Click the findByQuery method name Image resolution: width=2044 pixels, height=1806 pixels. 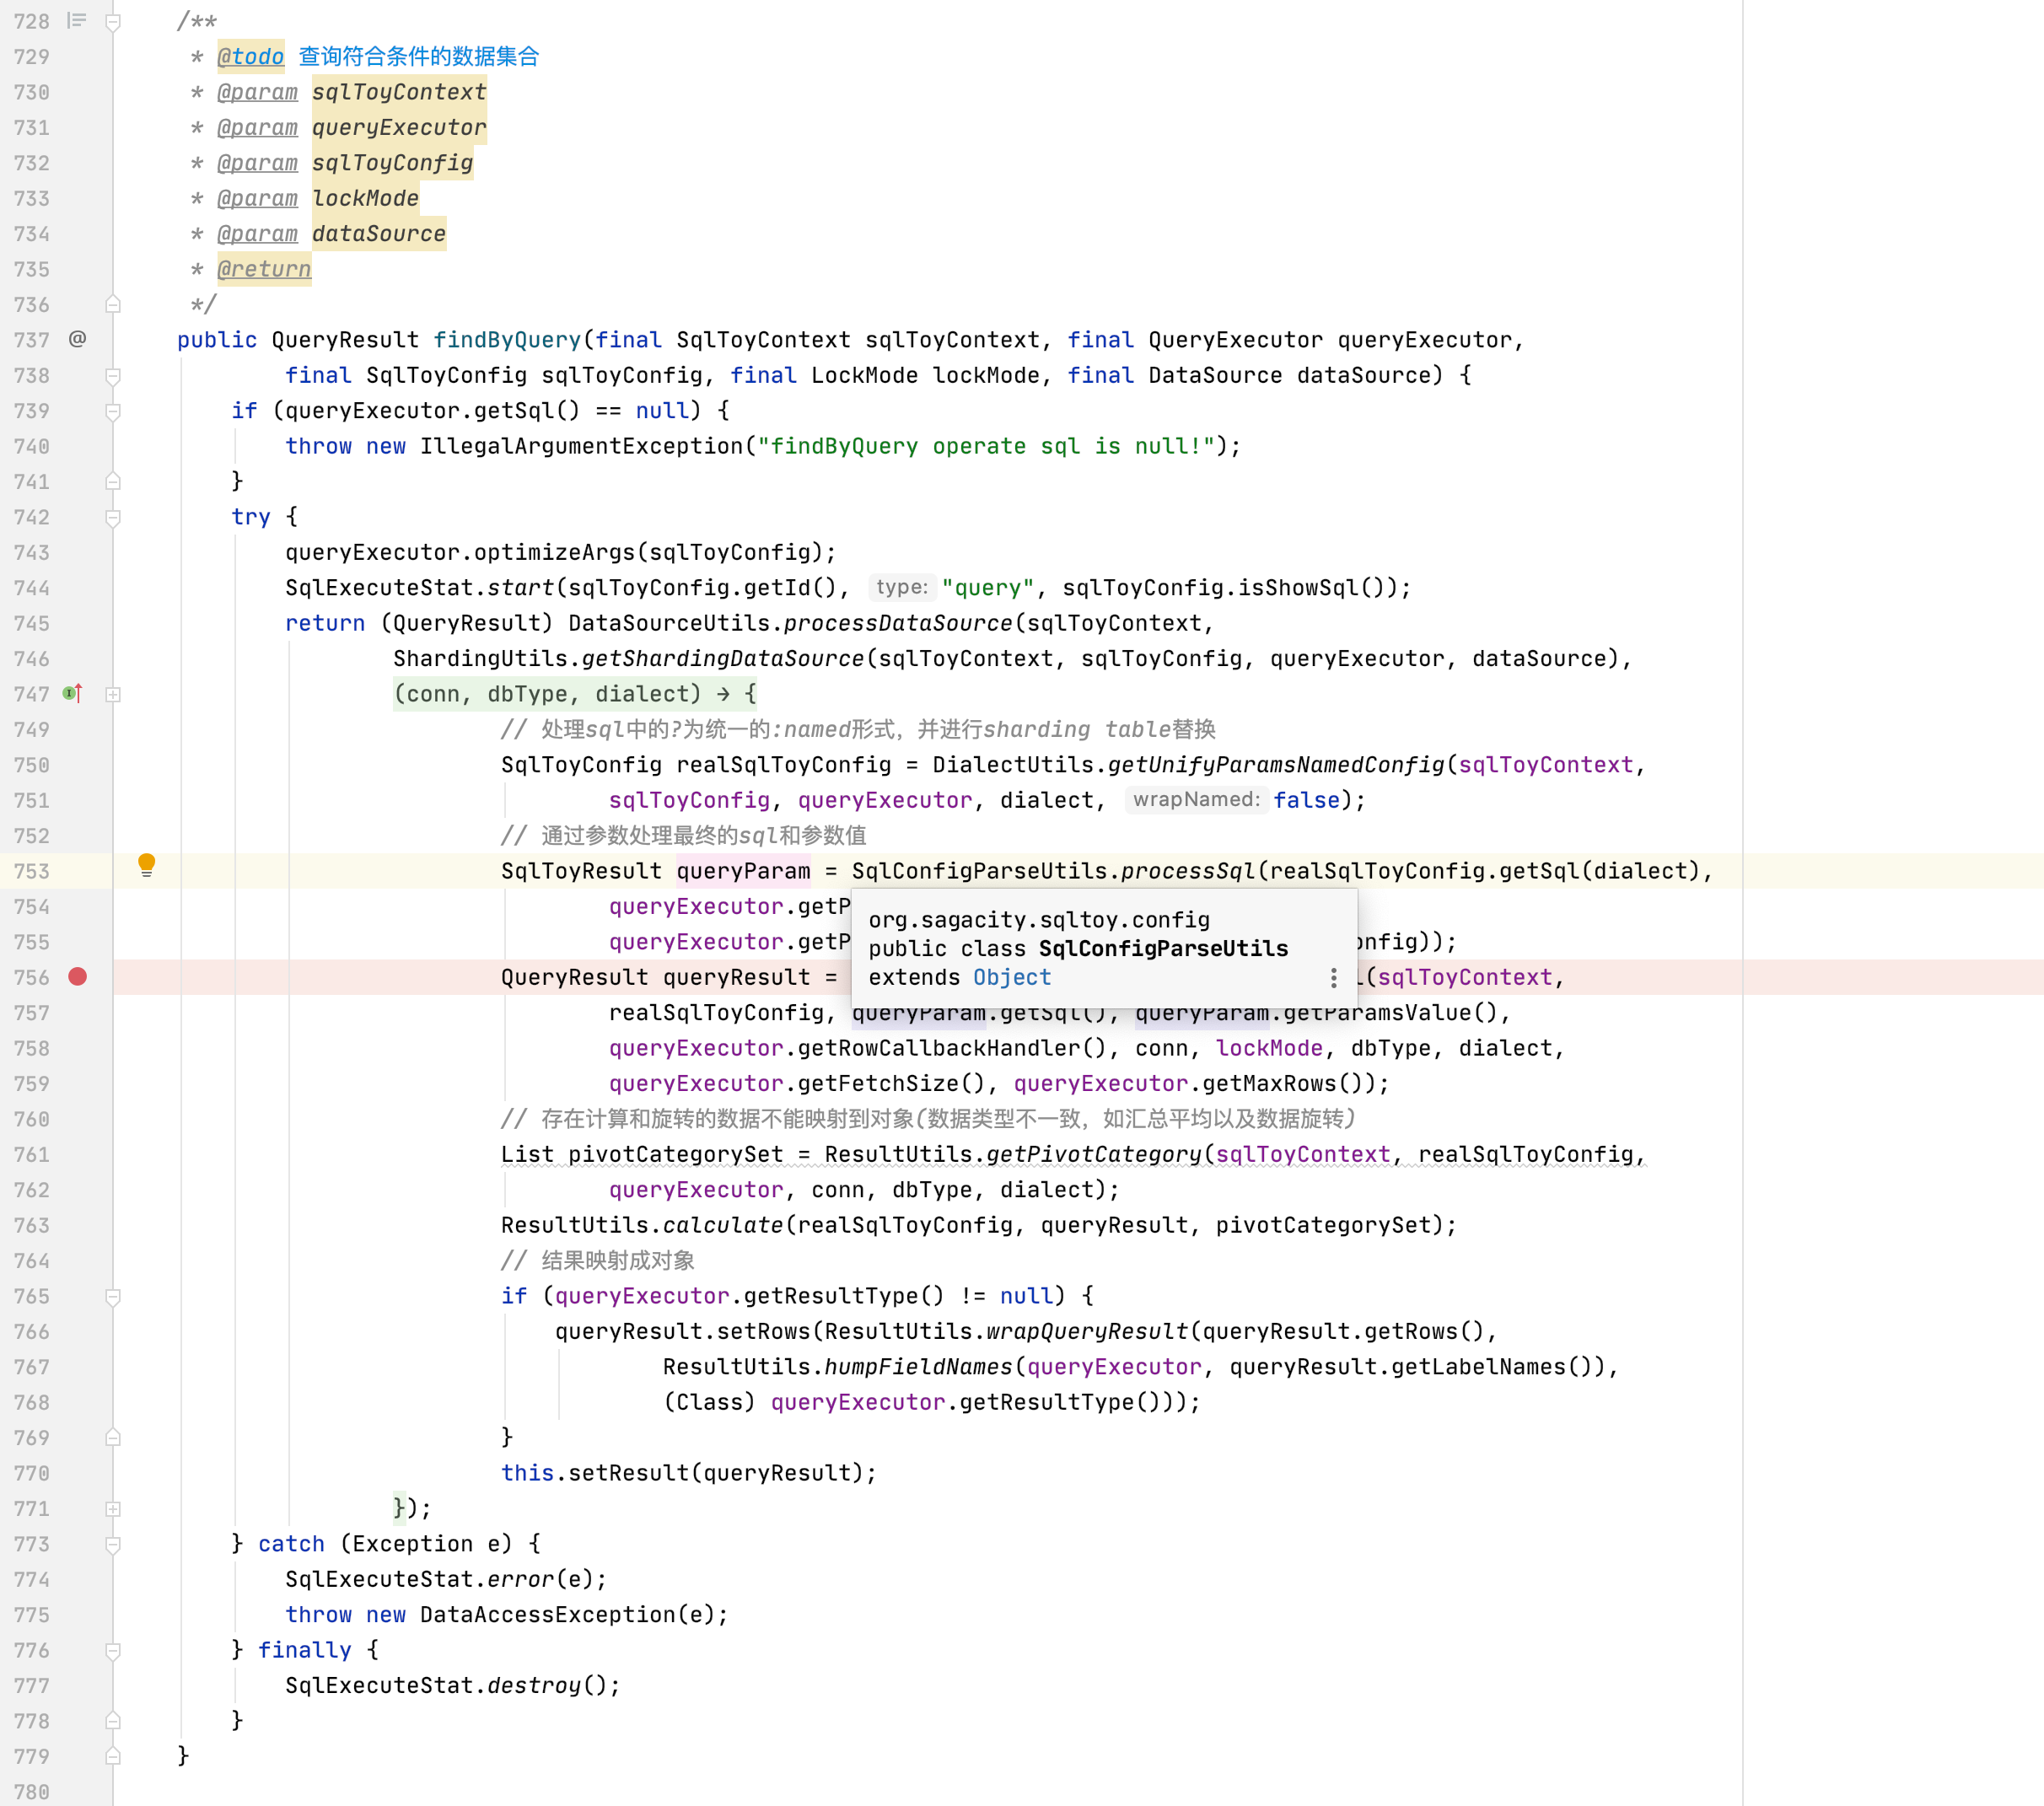[506, 340]
